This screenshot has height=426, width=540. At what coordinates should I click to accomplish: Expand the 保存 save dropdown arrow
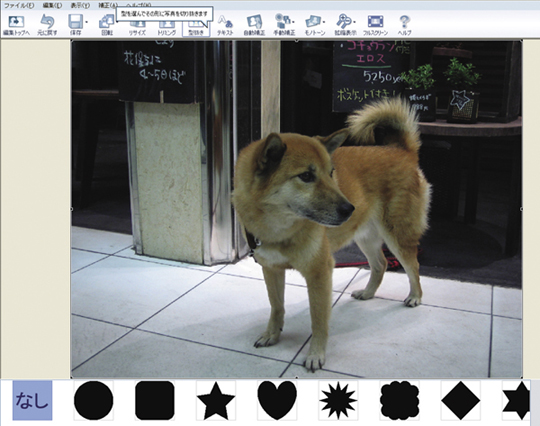pos(86,22)
